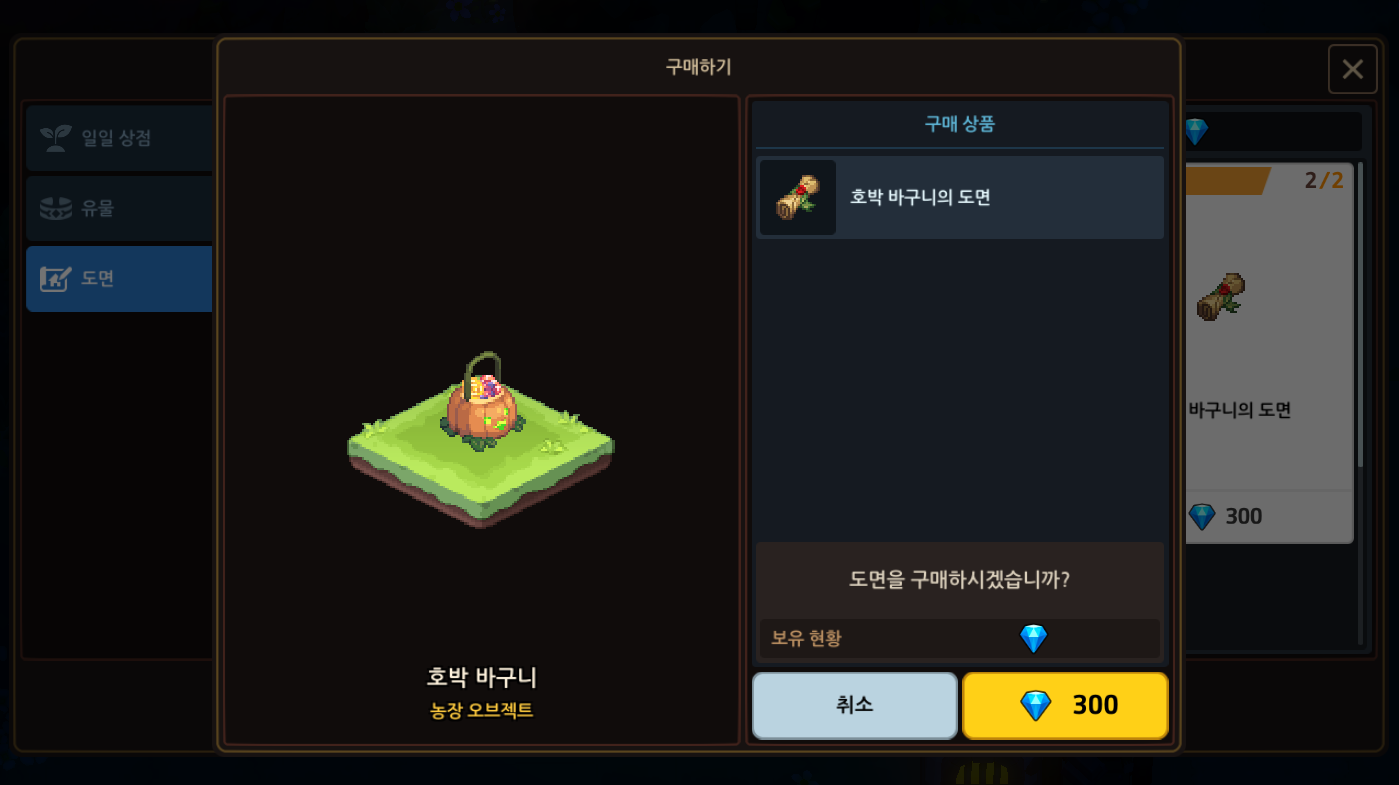1399x785 pixels.
Task: Select the 도면 tab
Action: (x=119, y=279)
